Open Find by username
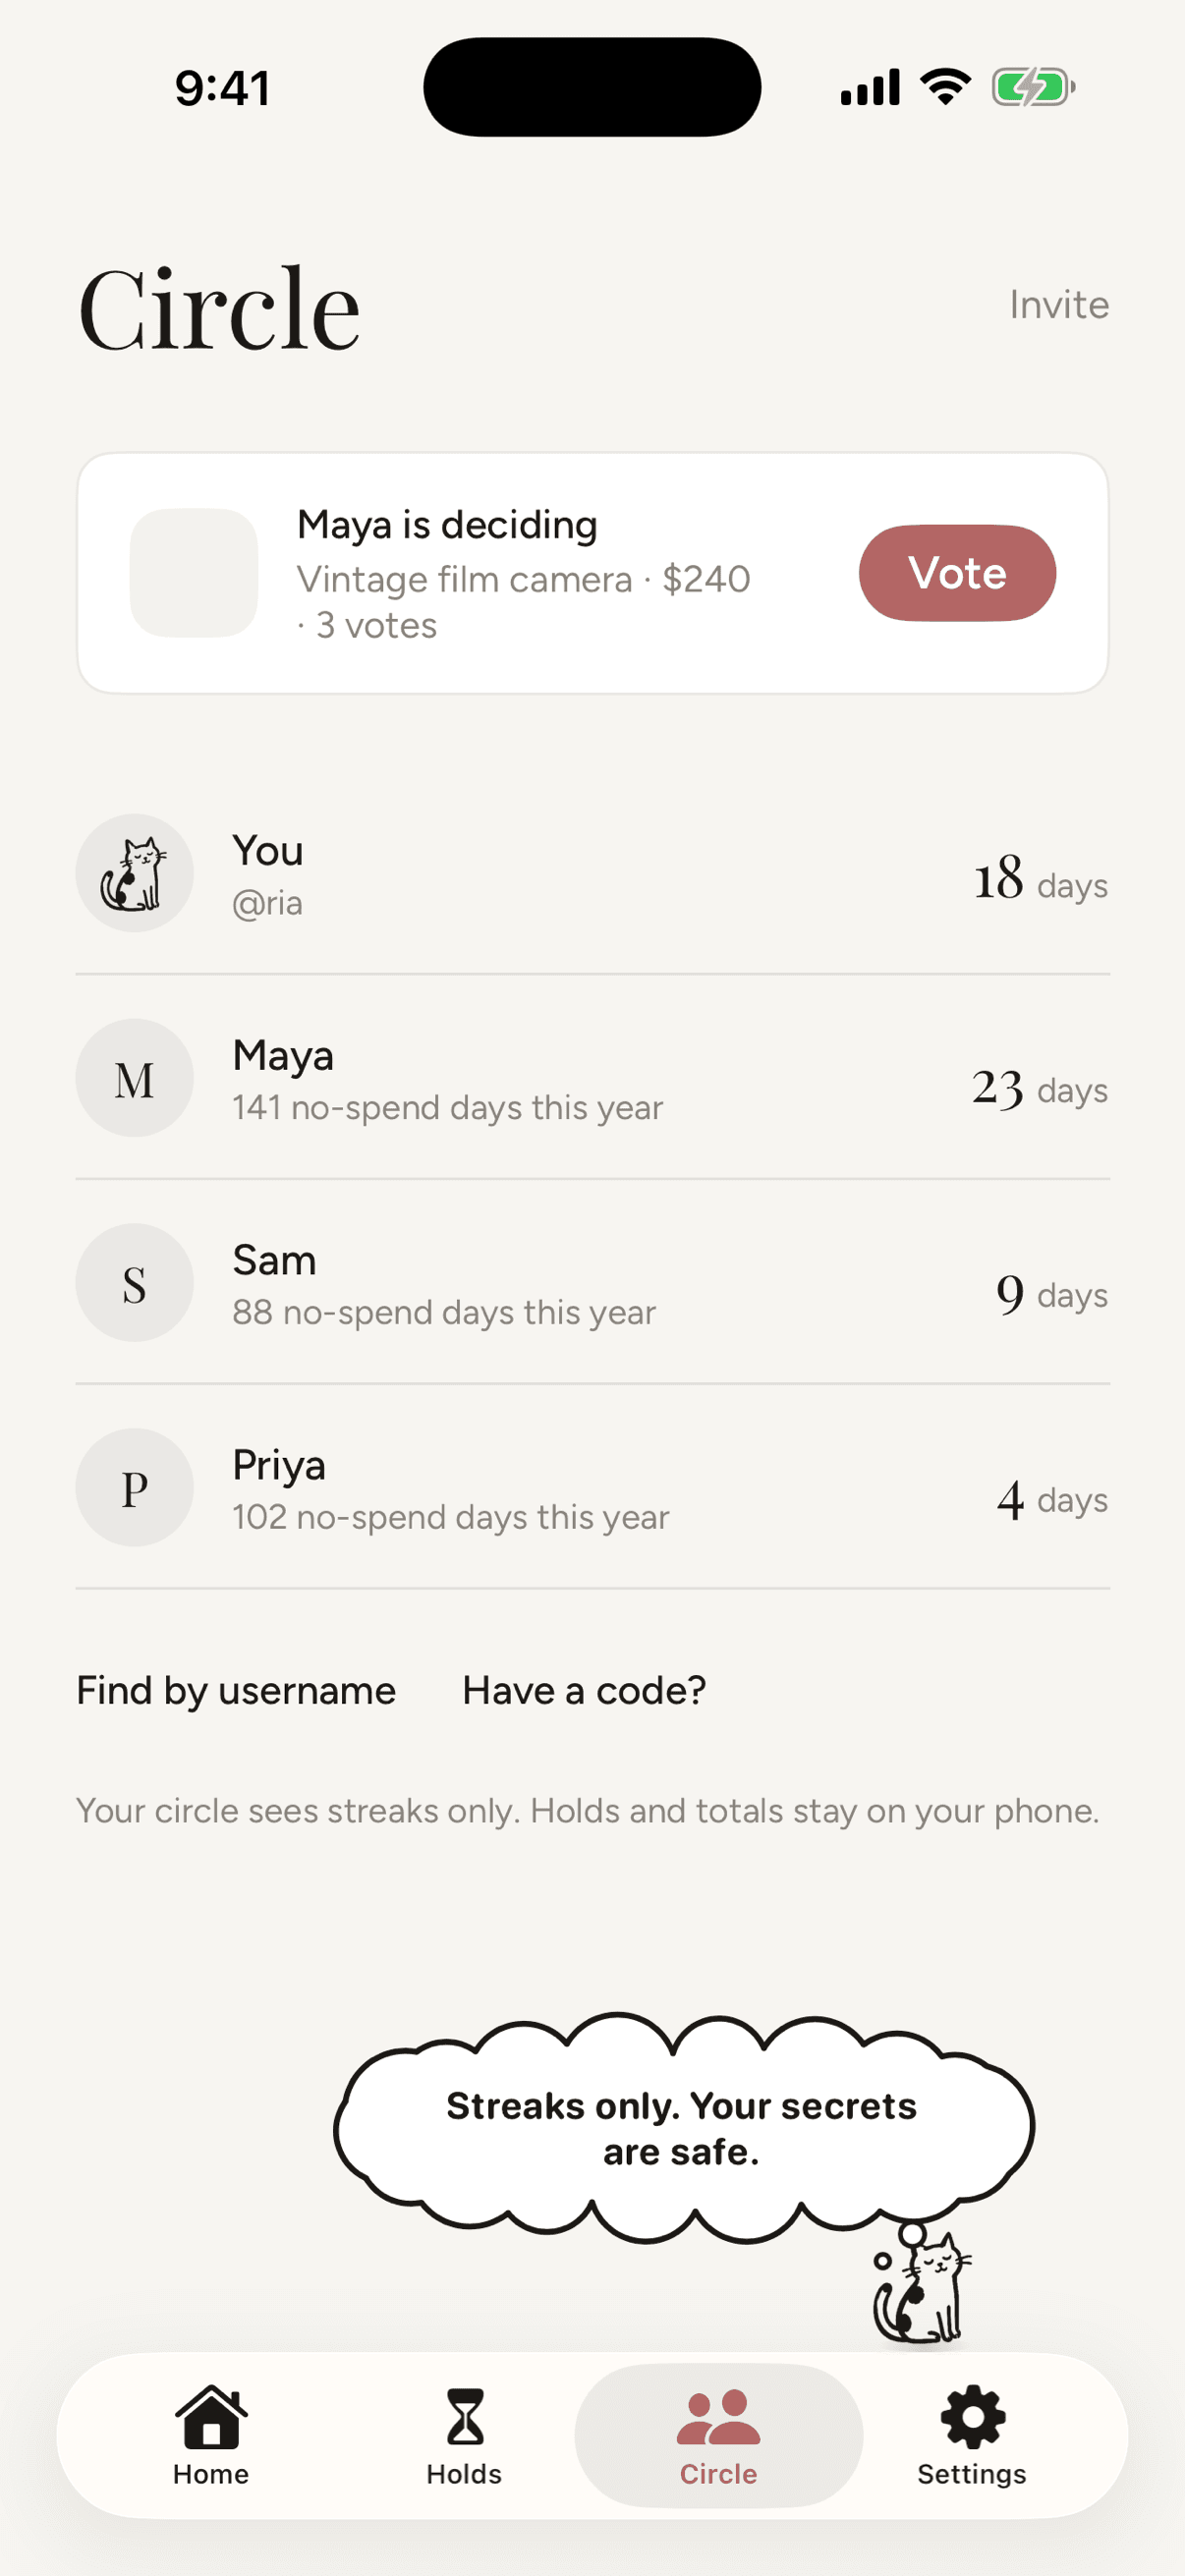Screen dimensions: 1185x2576 (236, 1691)
